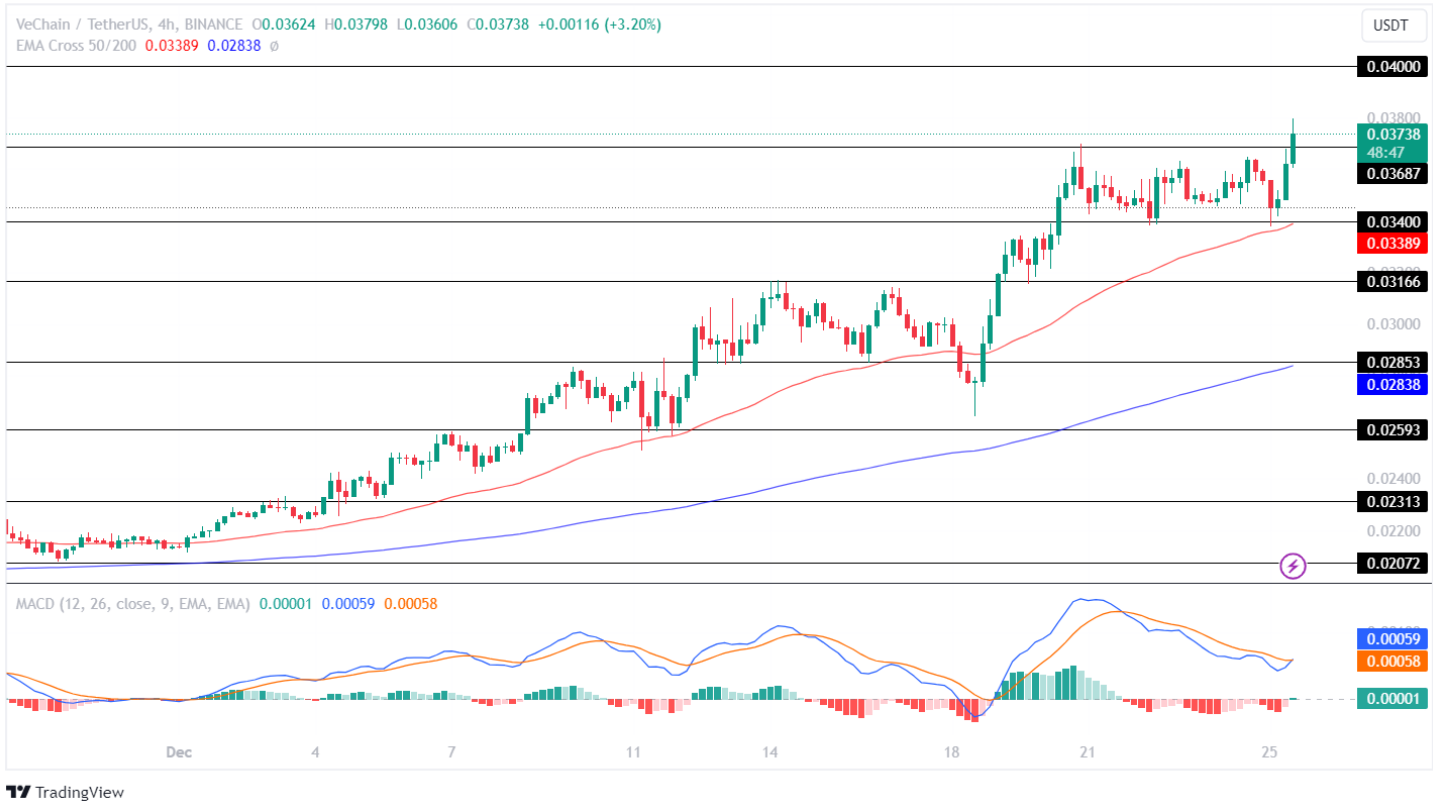This screenshot has height=803, width=1437.
Task: Click the 0.02072 price level label
Action: (1391, 564)
